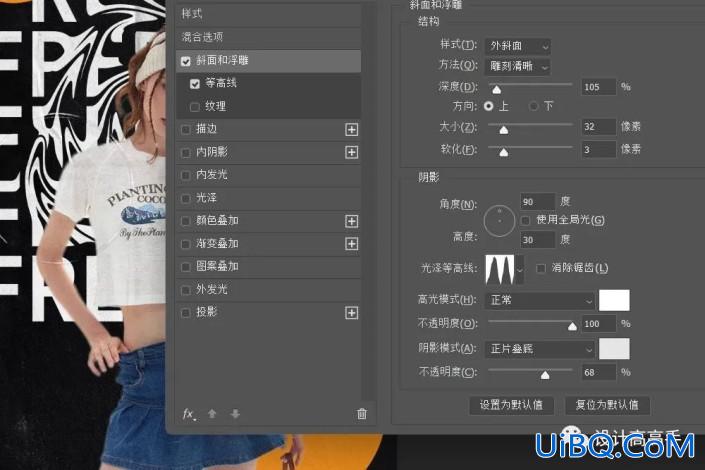Enable the 光泽 checkbox
Viewport: 705px width, 470px height.
tap(185, 198)
